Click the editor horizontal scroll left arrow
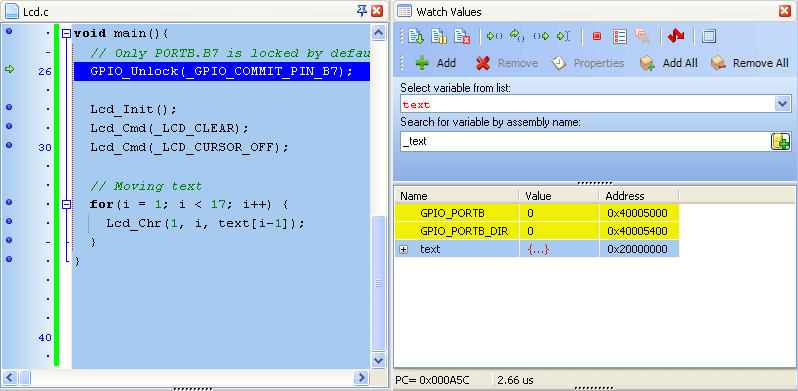 11,378
